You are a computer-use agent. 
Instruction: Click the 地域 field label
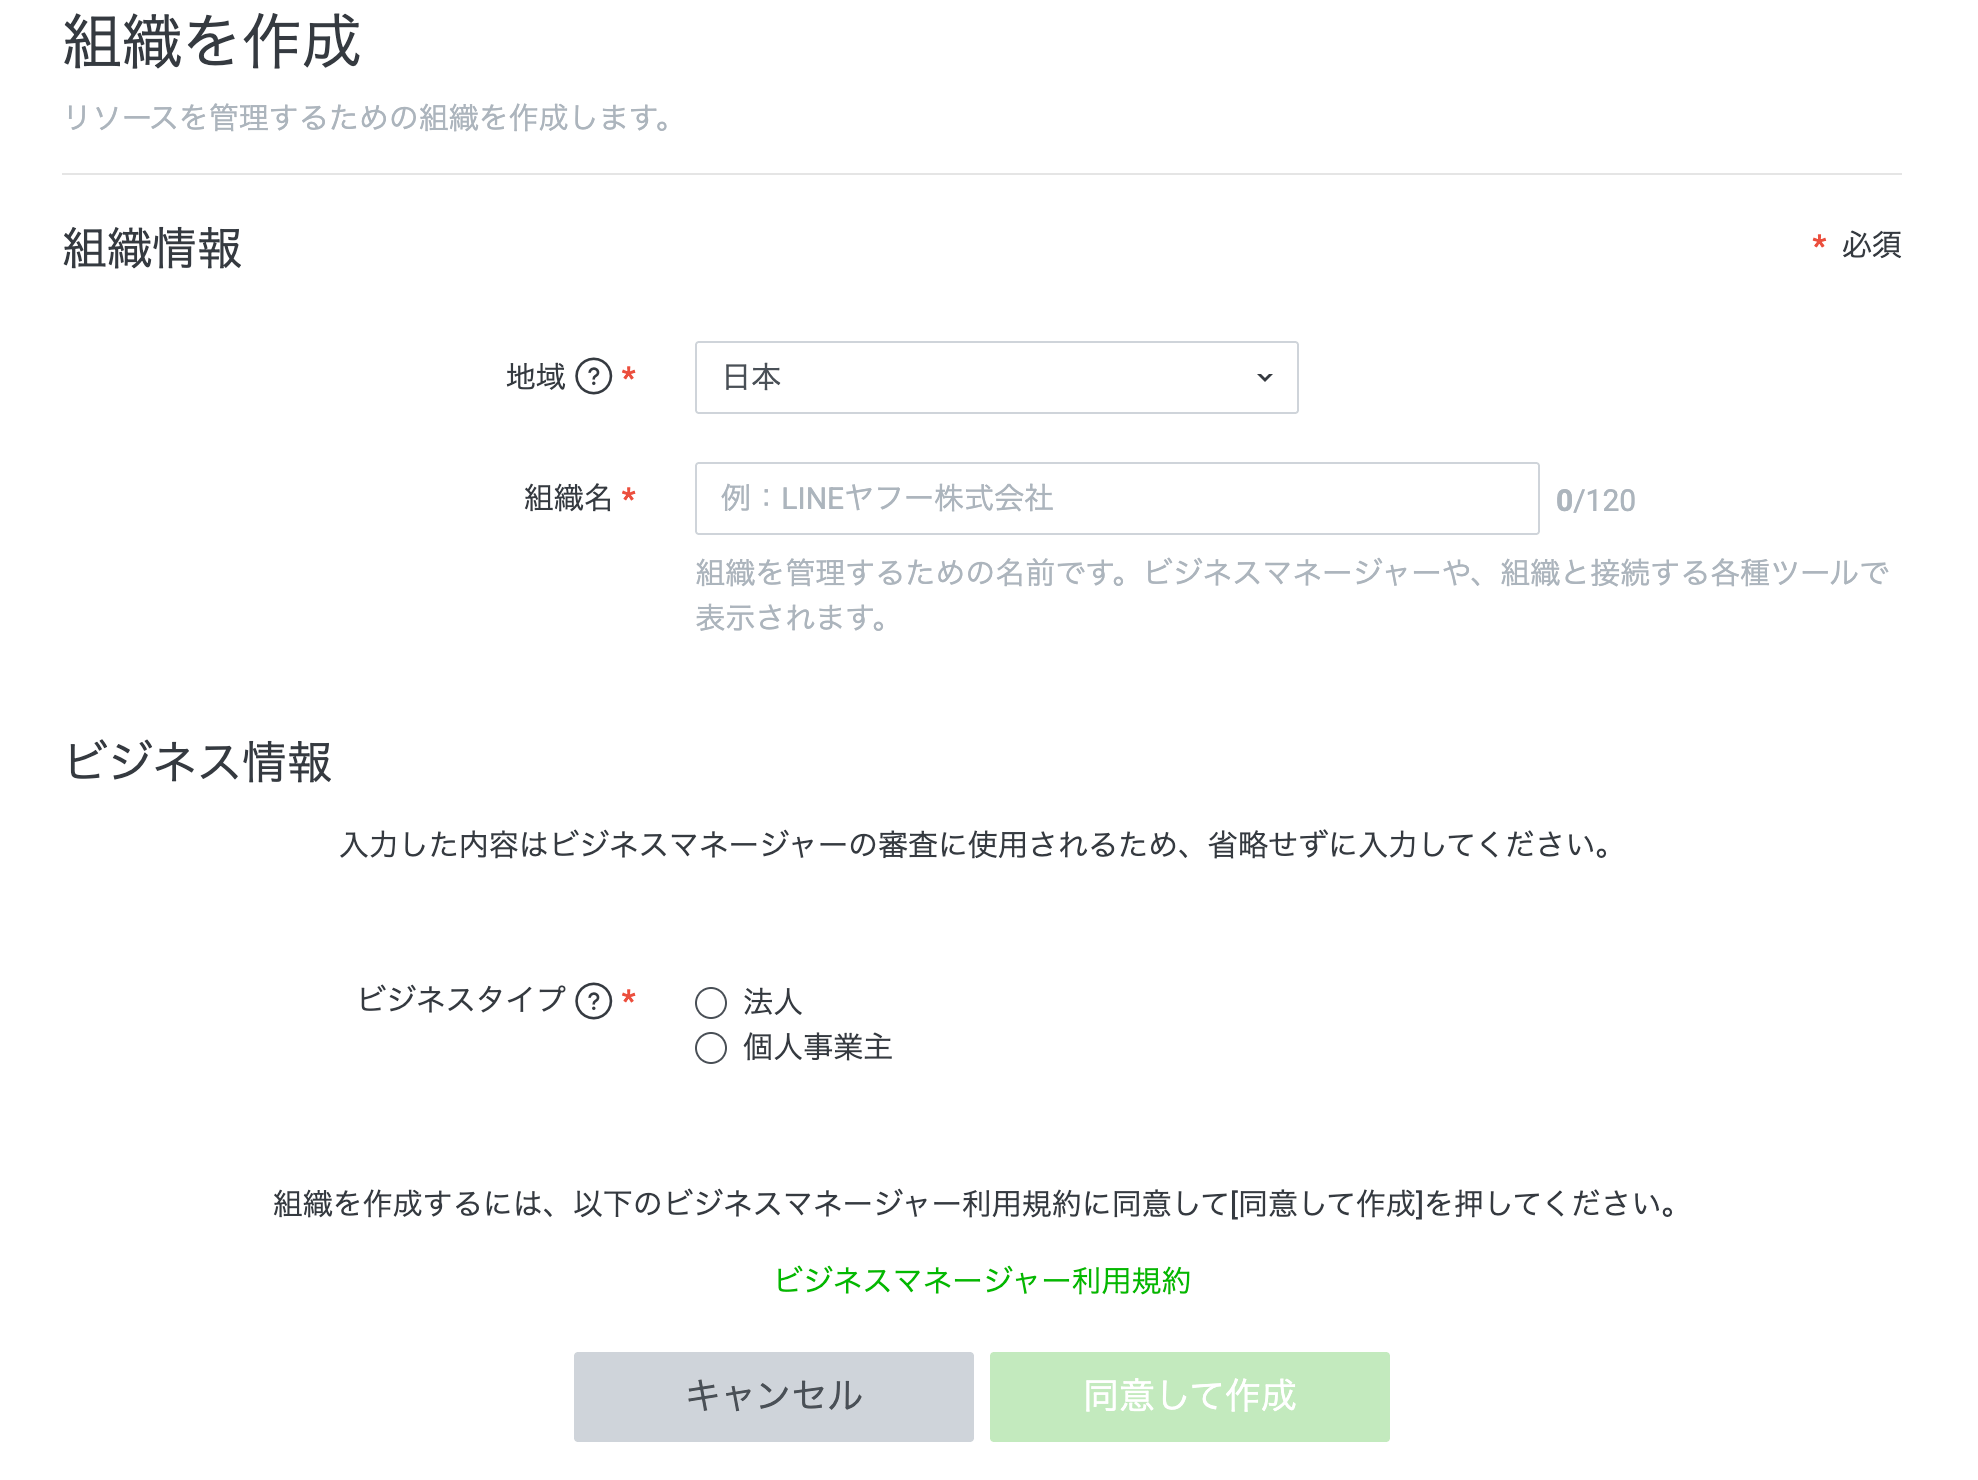click(x=536, y=377)
